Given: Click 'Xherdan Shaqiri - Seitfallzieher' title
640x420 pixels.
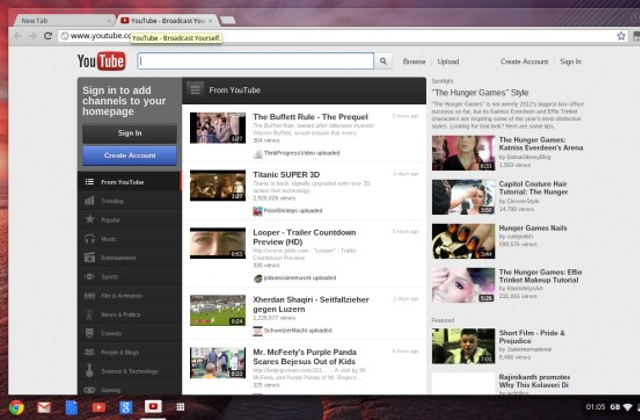Looking at the screenshot, I should [311, 304].
